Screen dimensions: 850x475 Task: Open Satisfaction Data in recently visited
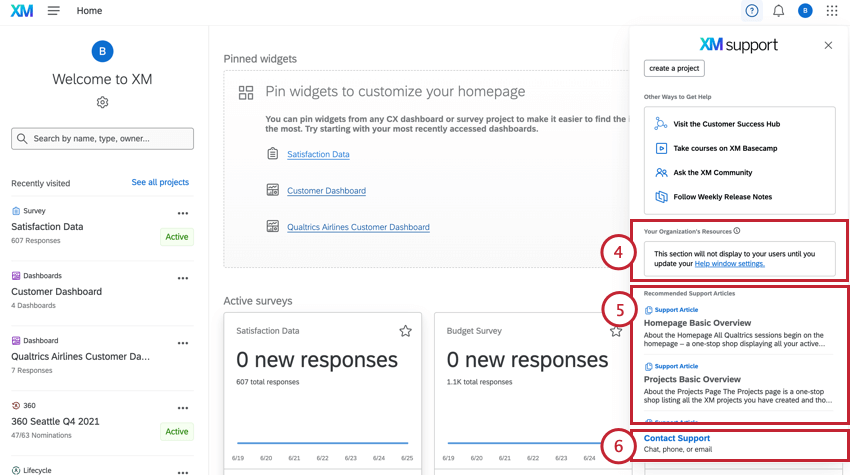[47, 227]
